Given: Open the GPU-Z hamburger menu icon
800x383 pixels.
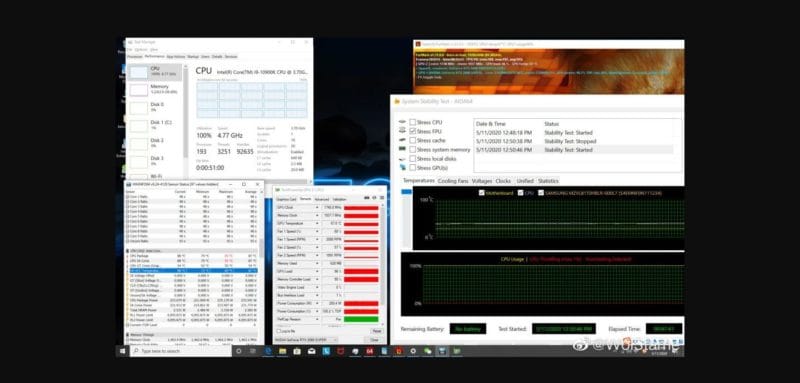Looking at the screenshot, I should (x=381, y=198).
